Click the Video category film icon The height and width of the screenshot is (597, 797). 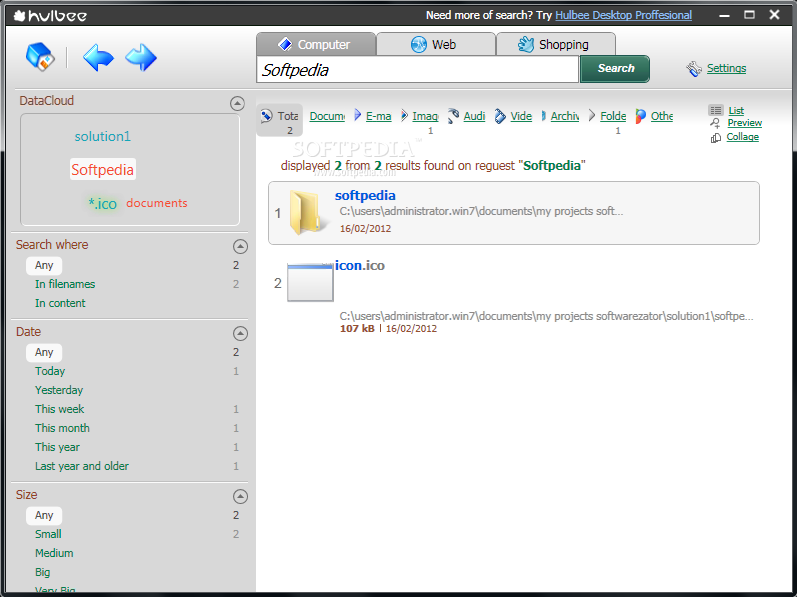point(501,116)
